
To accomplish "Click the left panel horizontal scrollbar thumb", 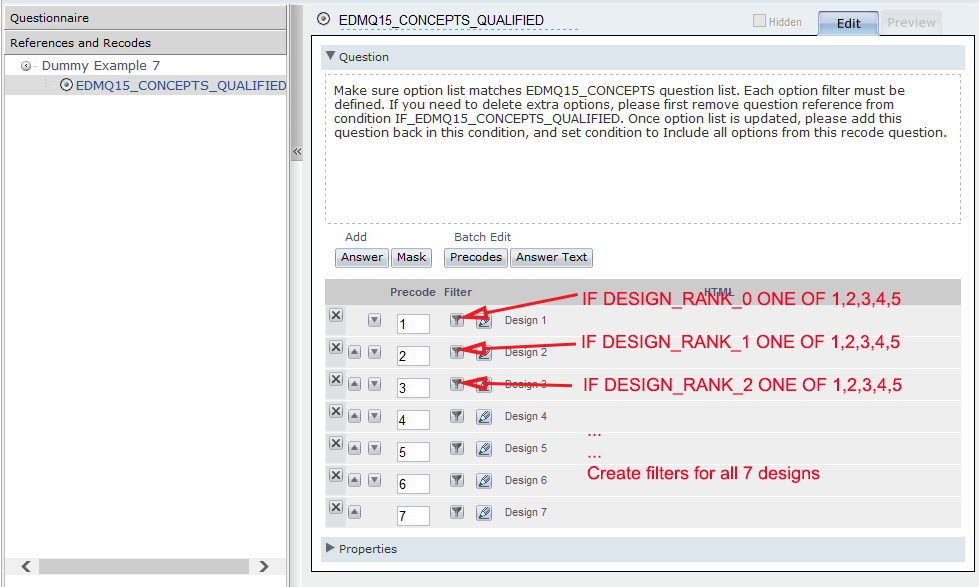I will 144,566.
